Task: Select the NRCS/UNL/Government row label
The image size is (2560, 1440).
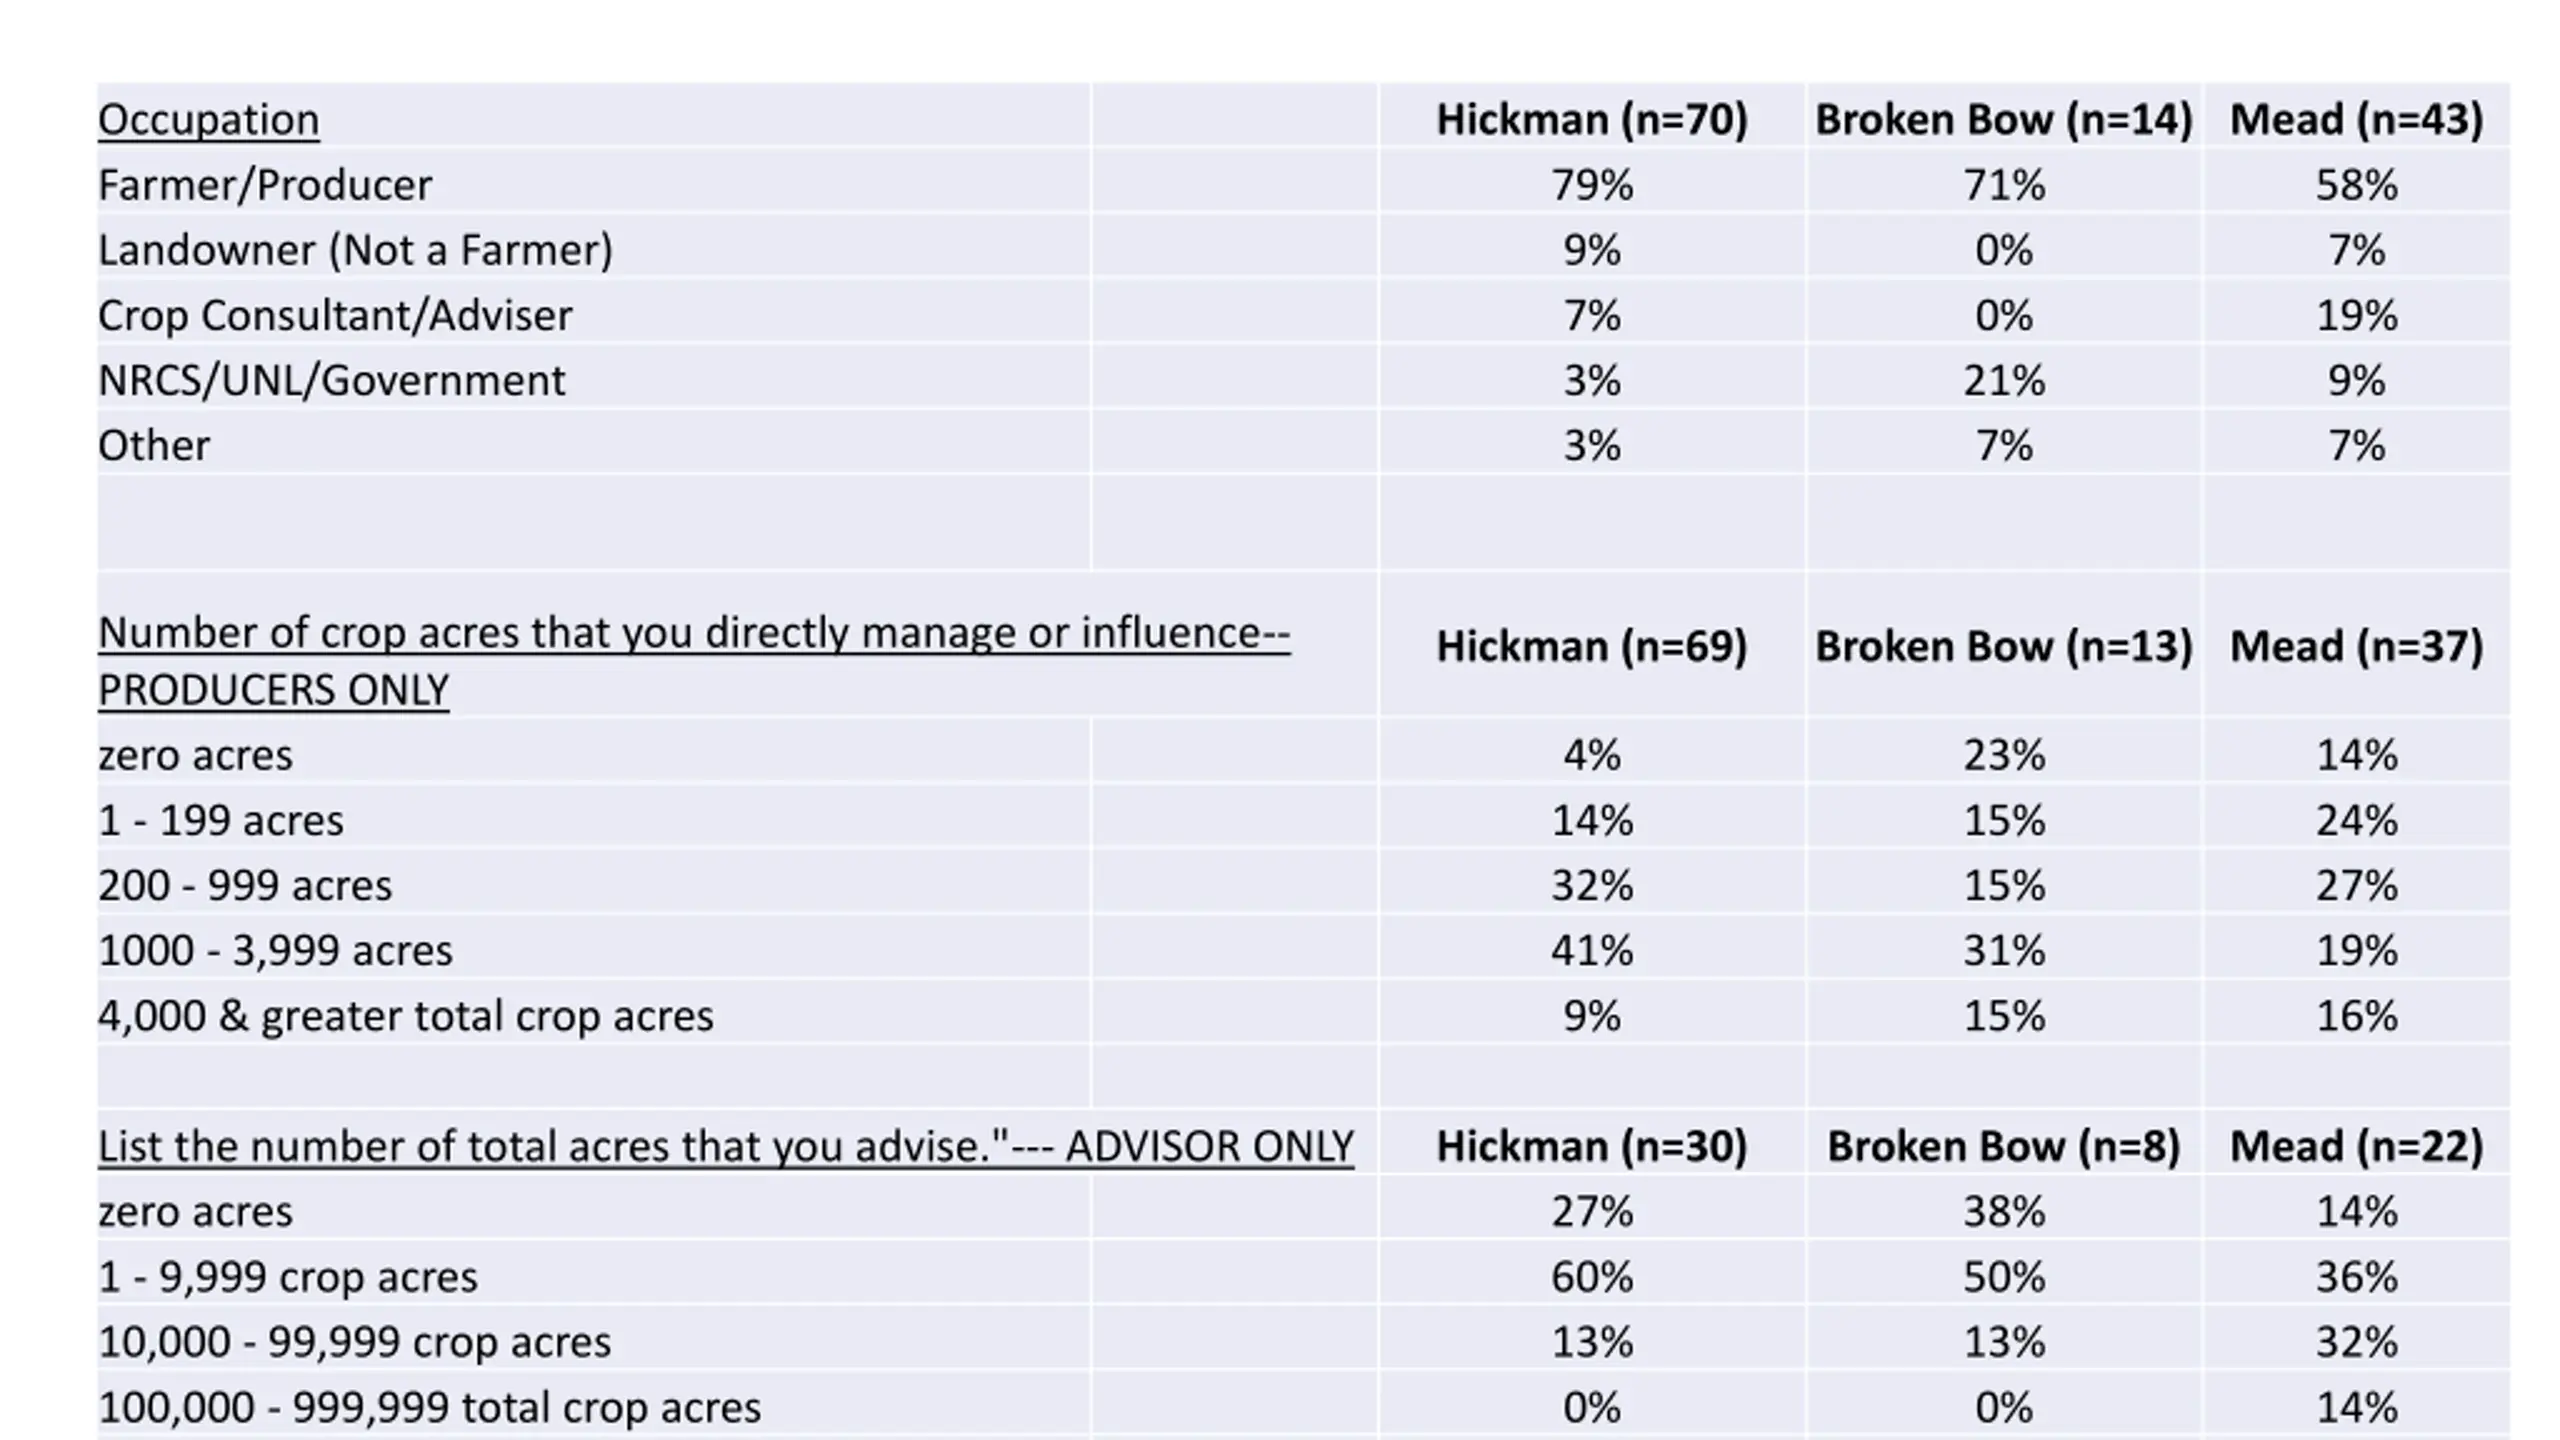Action: coord(331,380)
